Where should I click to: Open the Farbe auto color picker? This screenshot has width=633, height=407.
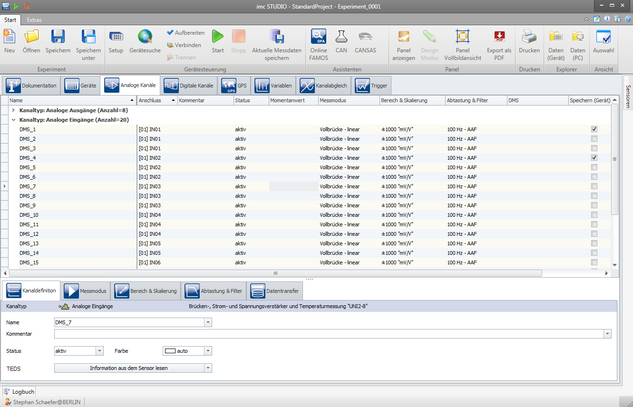(x=206, y=351)
